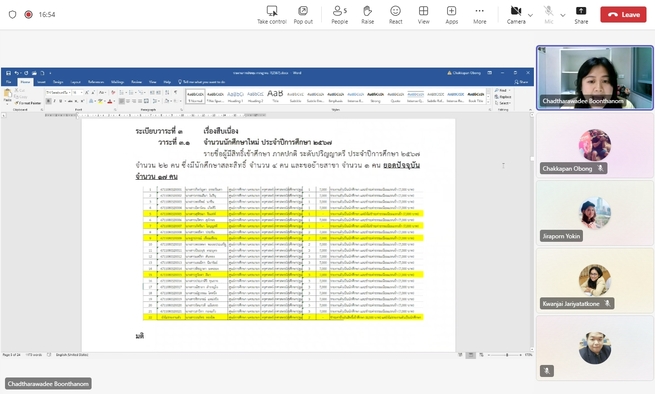Select Chakkapan Obong's participant tile
Screen dimensions: 655x394
click(x=595, y=145)
